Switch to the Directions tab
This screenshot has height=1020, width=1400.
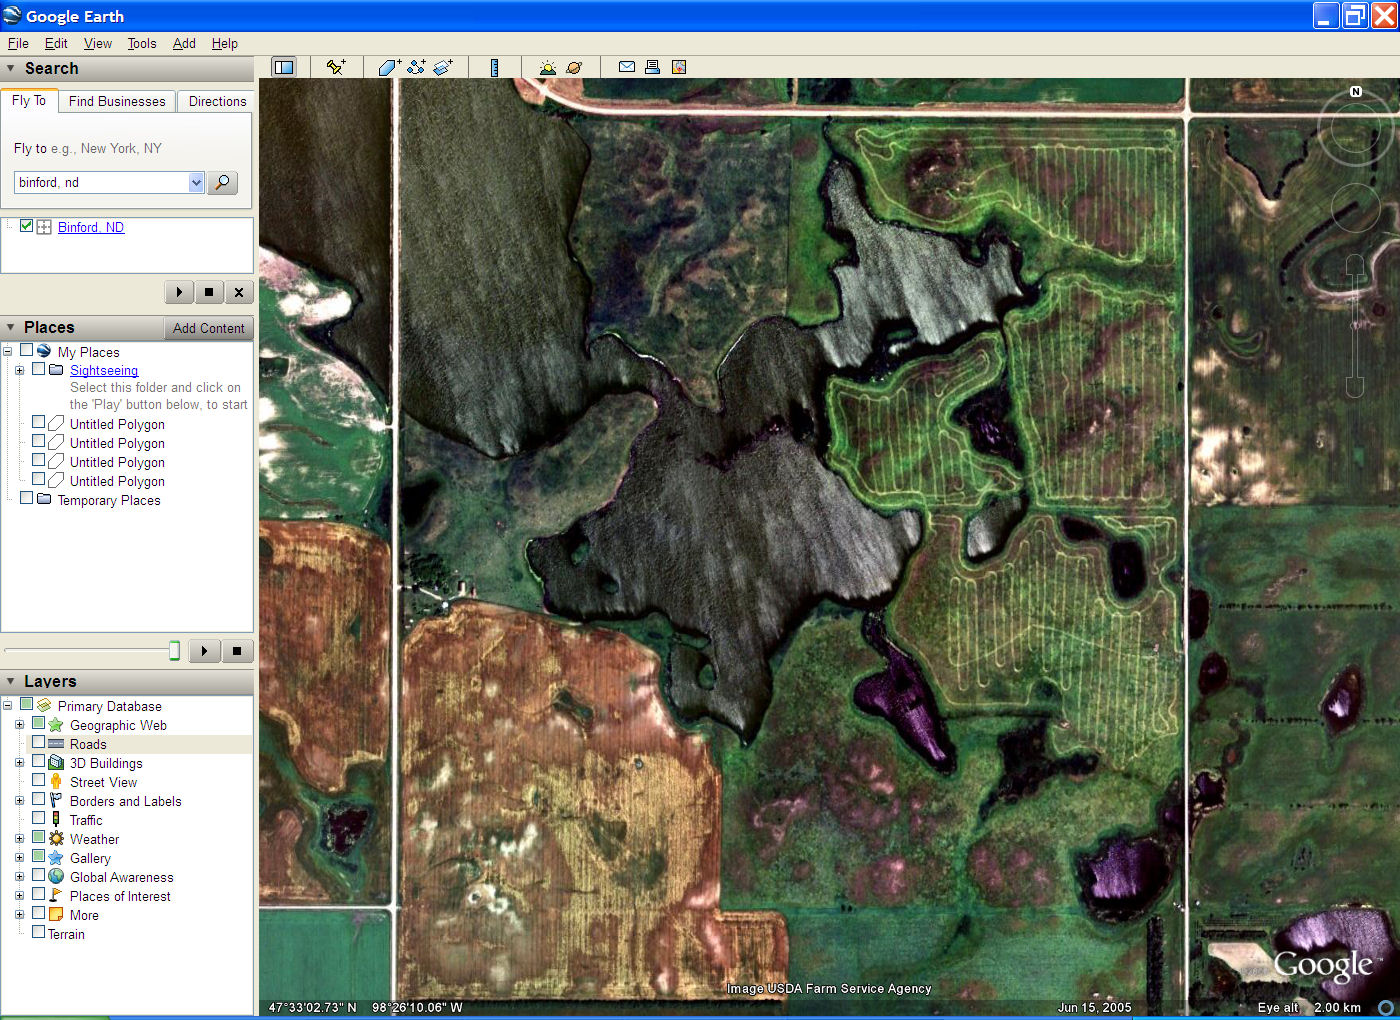pos(217,101)
